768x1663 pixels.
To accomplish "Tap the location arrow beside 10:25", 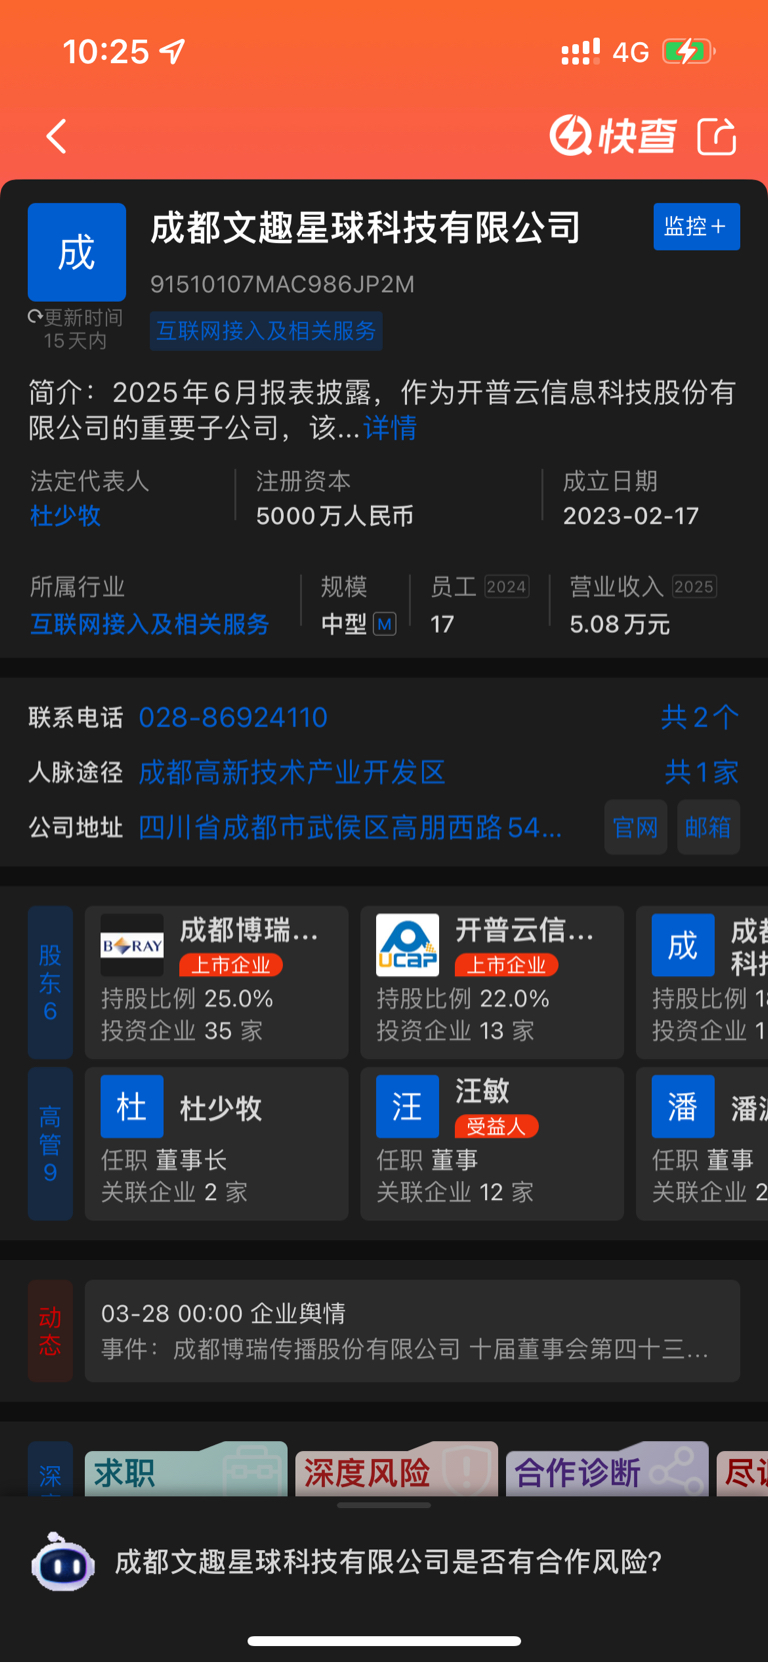I will (x=173, y=51).
